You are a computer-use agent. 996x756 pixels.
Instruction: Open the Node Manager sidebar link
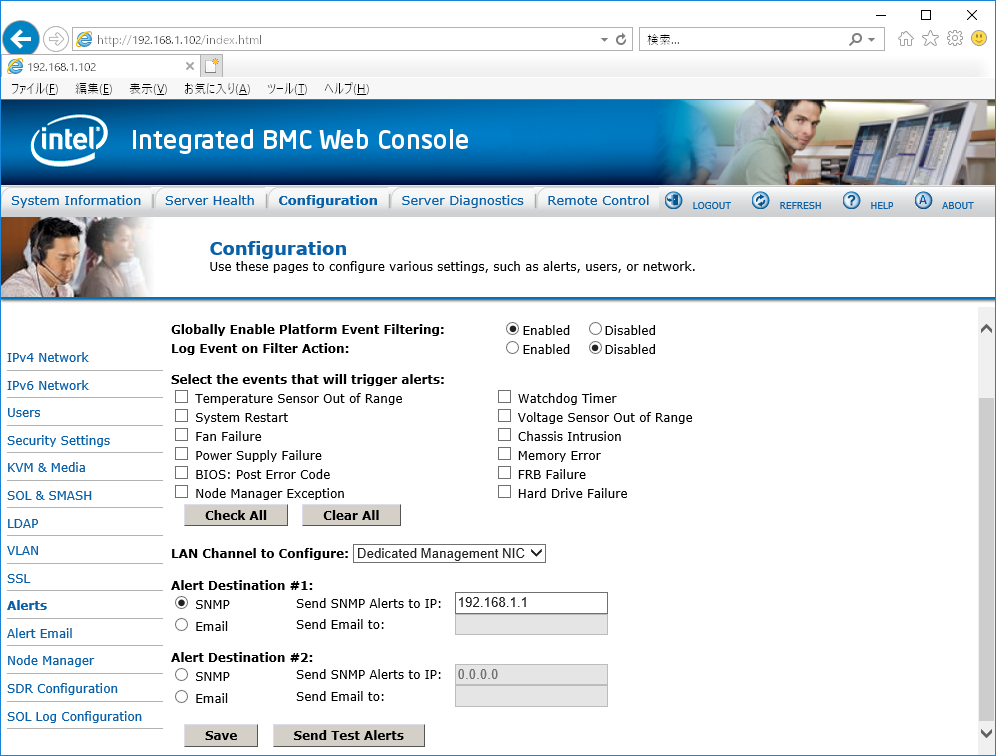click(x=51, y=661)
